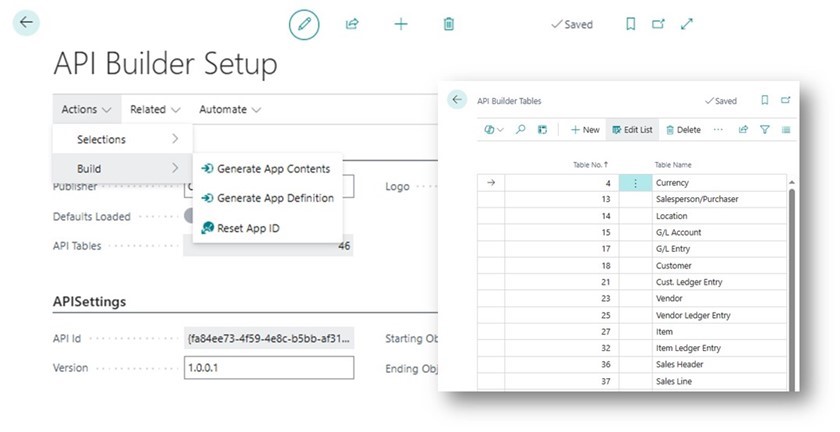Click New in Tables toolbar

(x=585, y=130)
